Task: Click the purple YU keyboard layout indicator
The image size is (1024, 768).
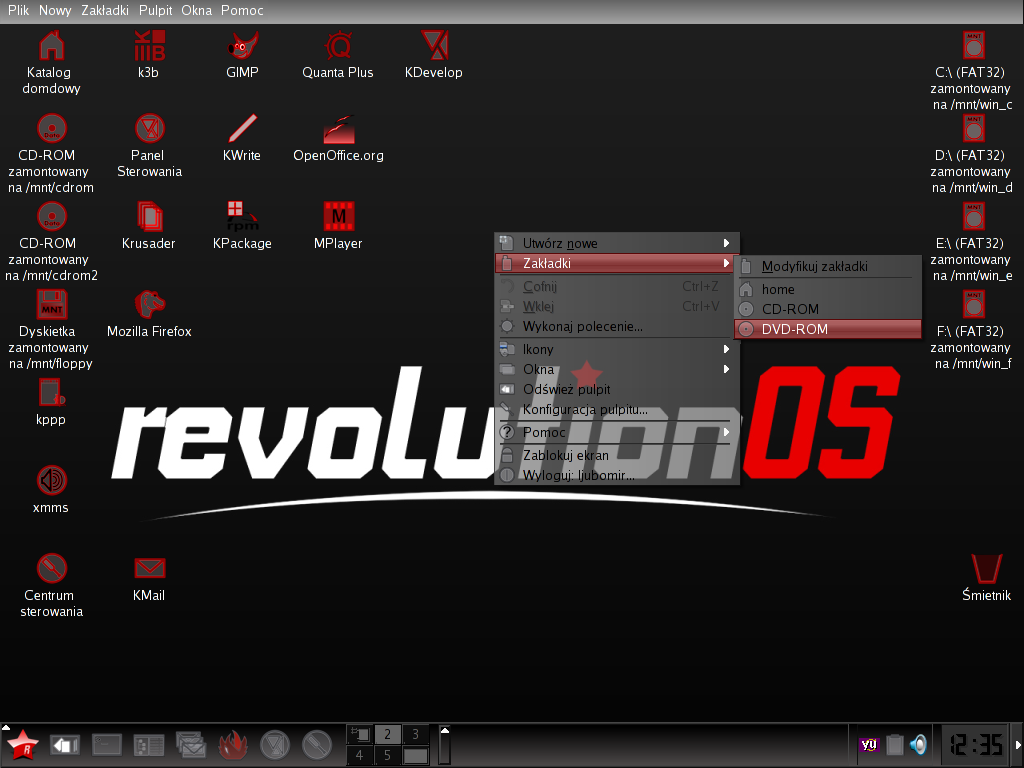Action: tap(869, 745)
